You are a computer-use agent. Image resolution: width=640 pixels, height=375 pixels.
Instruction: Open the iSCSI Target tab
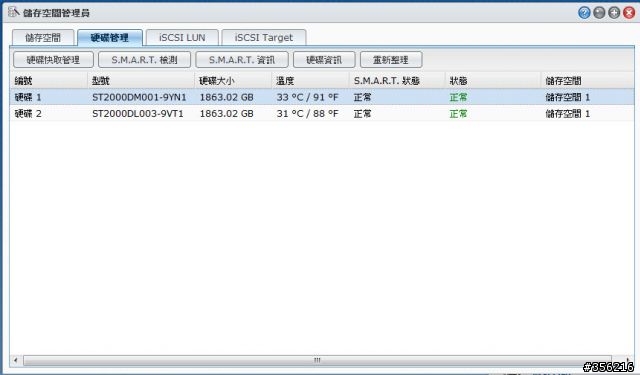coord(264,38)
